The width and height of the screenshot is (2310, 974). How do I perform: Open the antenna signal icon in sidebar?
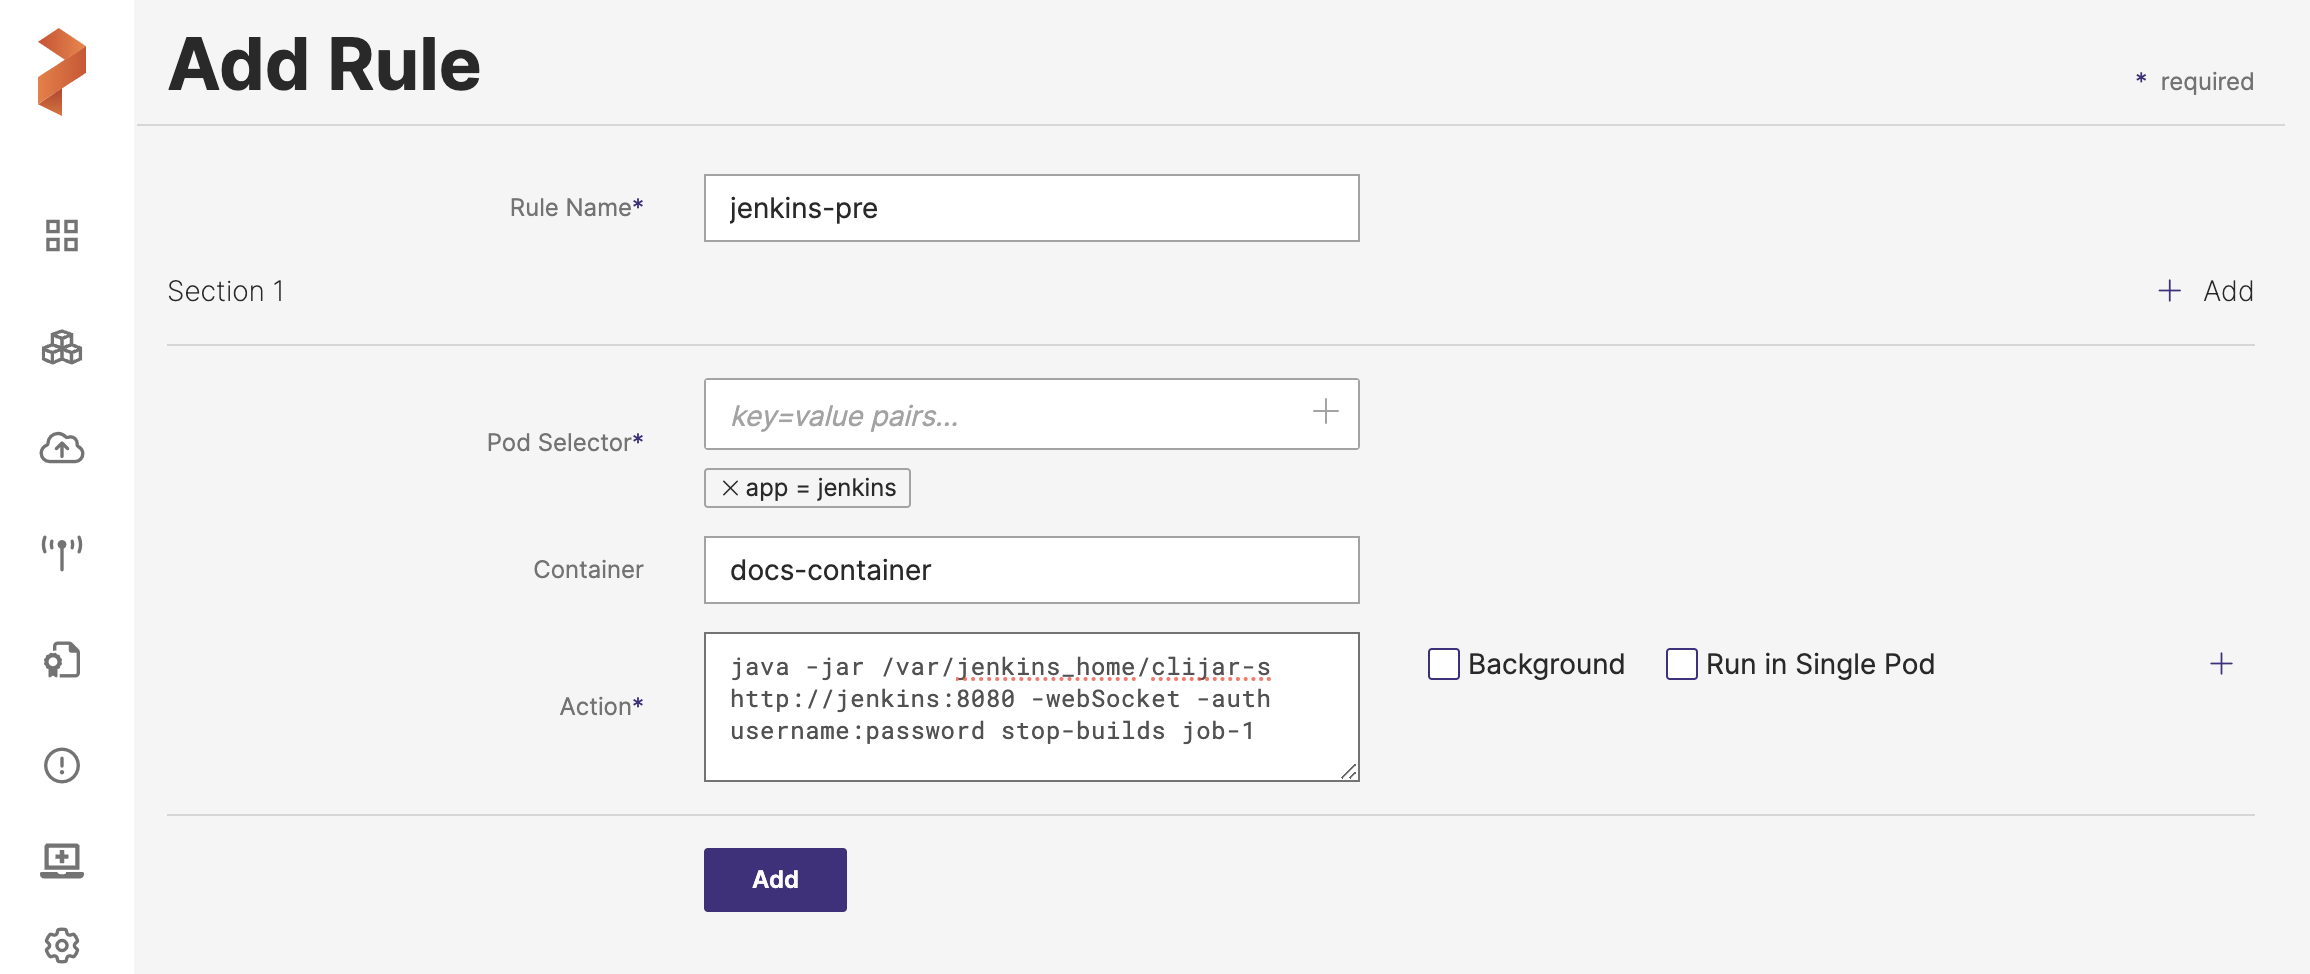62,551
